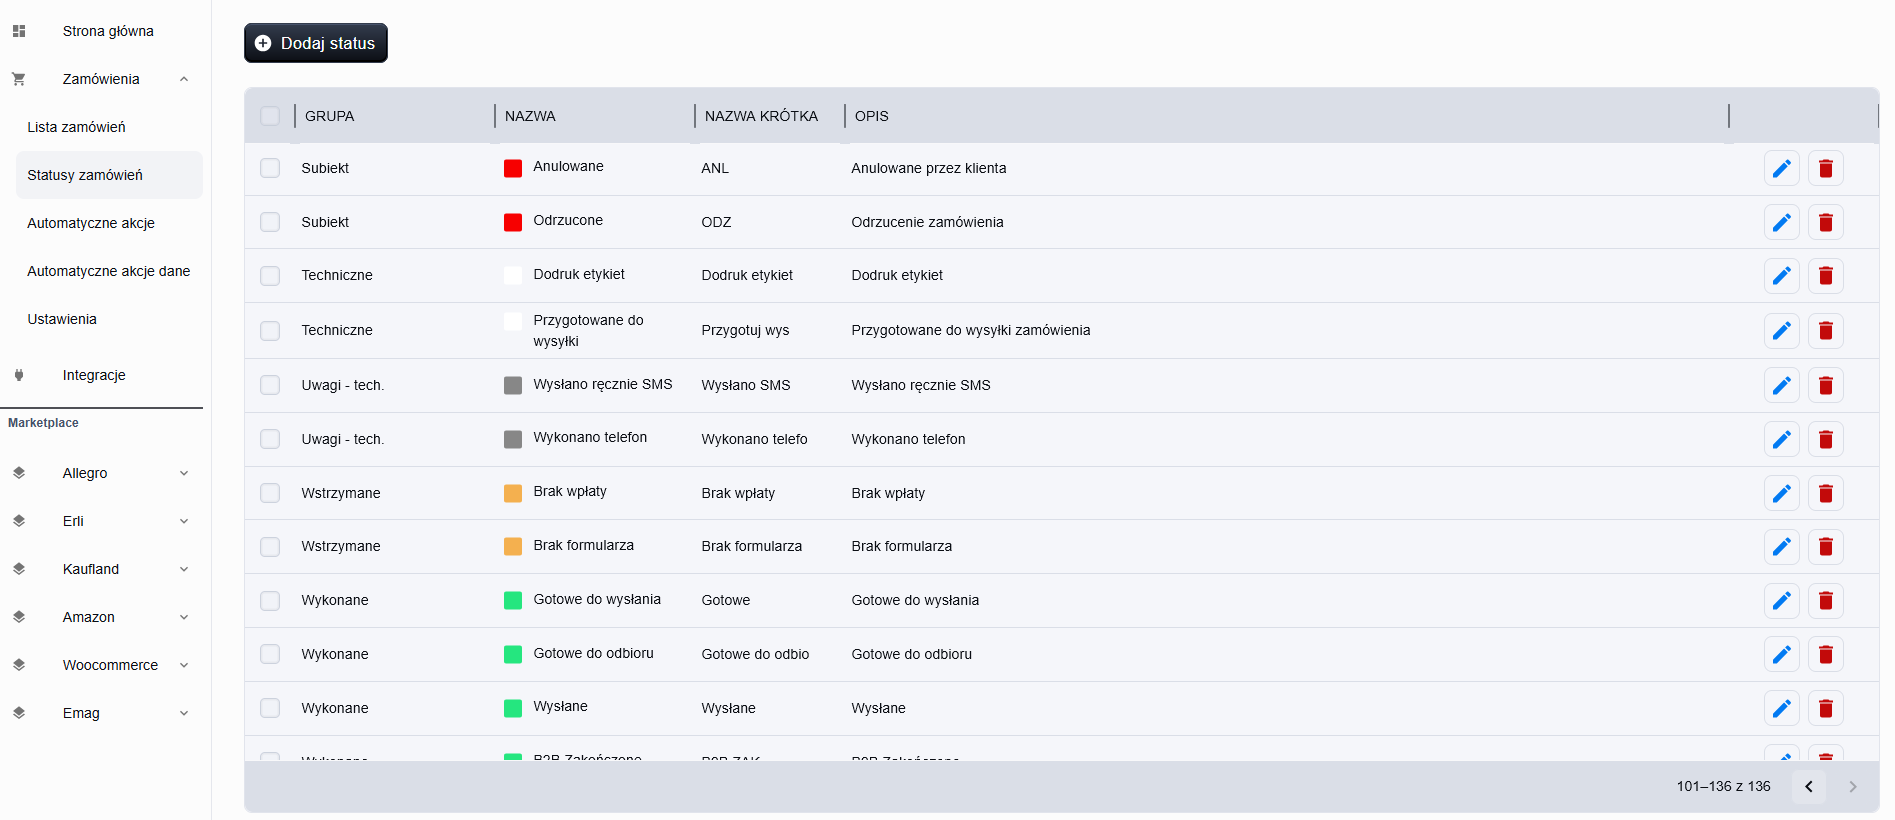Click the Integracje plug icon
This screenshot has width=1895, height=820.
[x=18, y=375]
